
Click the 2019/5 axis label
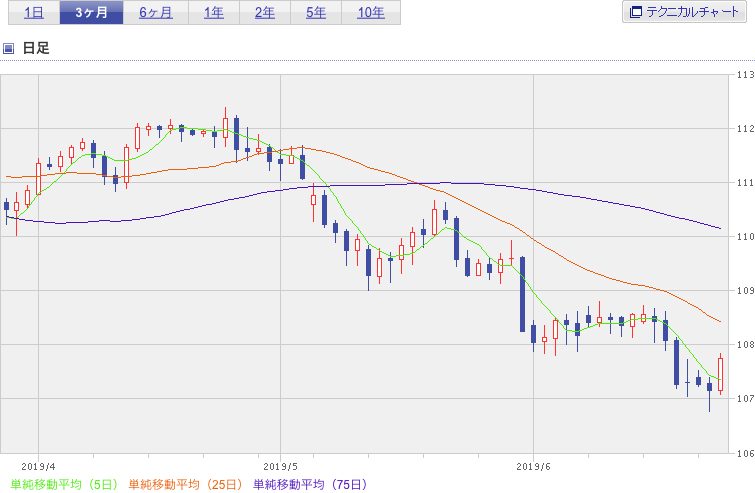(281, 467)
